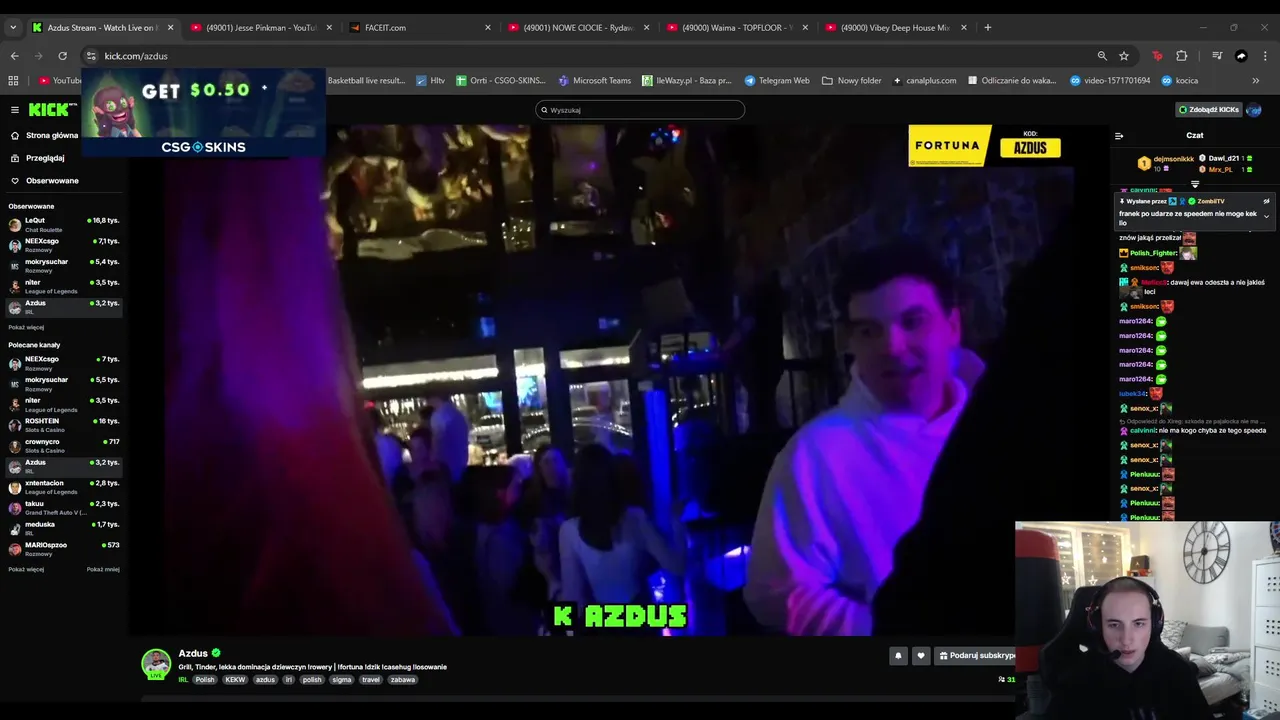The image size is (1280, 720).
Task: Select the zabawa tag
Action: [403, 680]
